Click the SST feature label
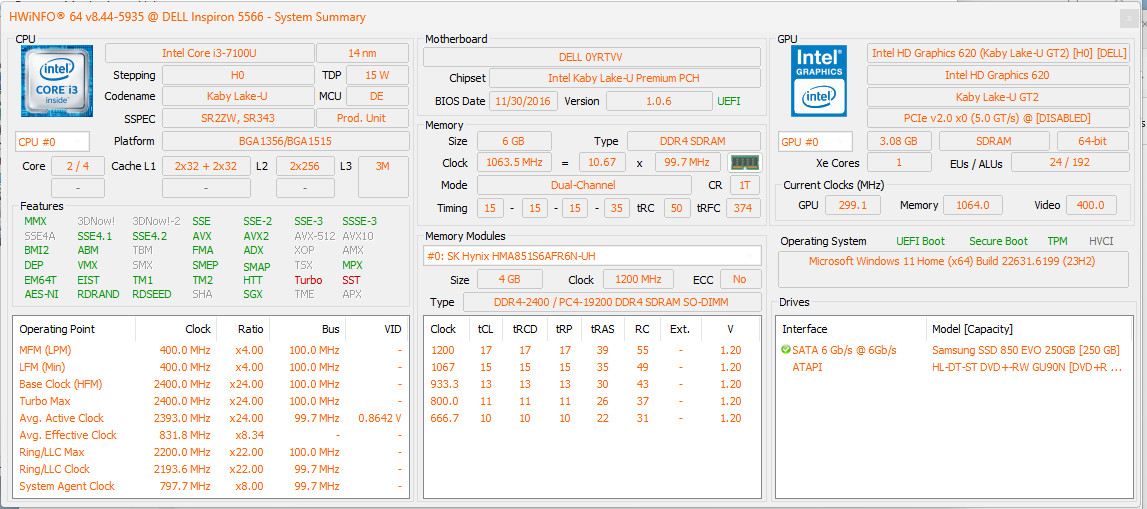The height and width of the screenshot is (509, 1147). (x=351, y=280)
